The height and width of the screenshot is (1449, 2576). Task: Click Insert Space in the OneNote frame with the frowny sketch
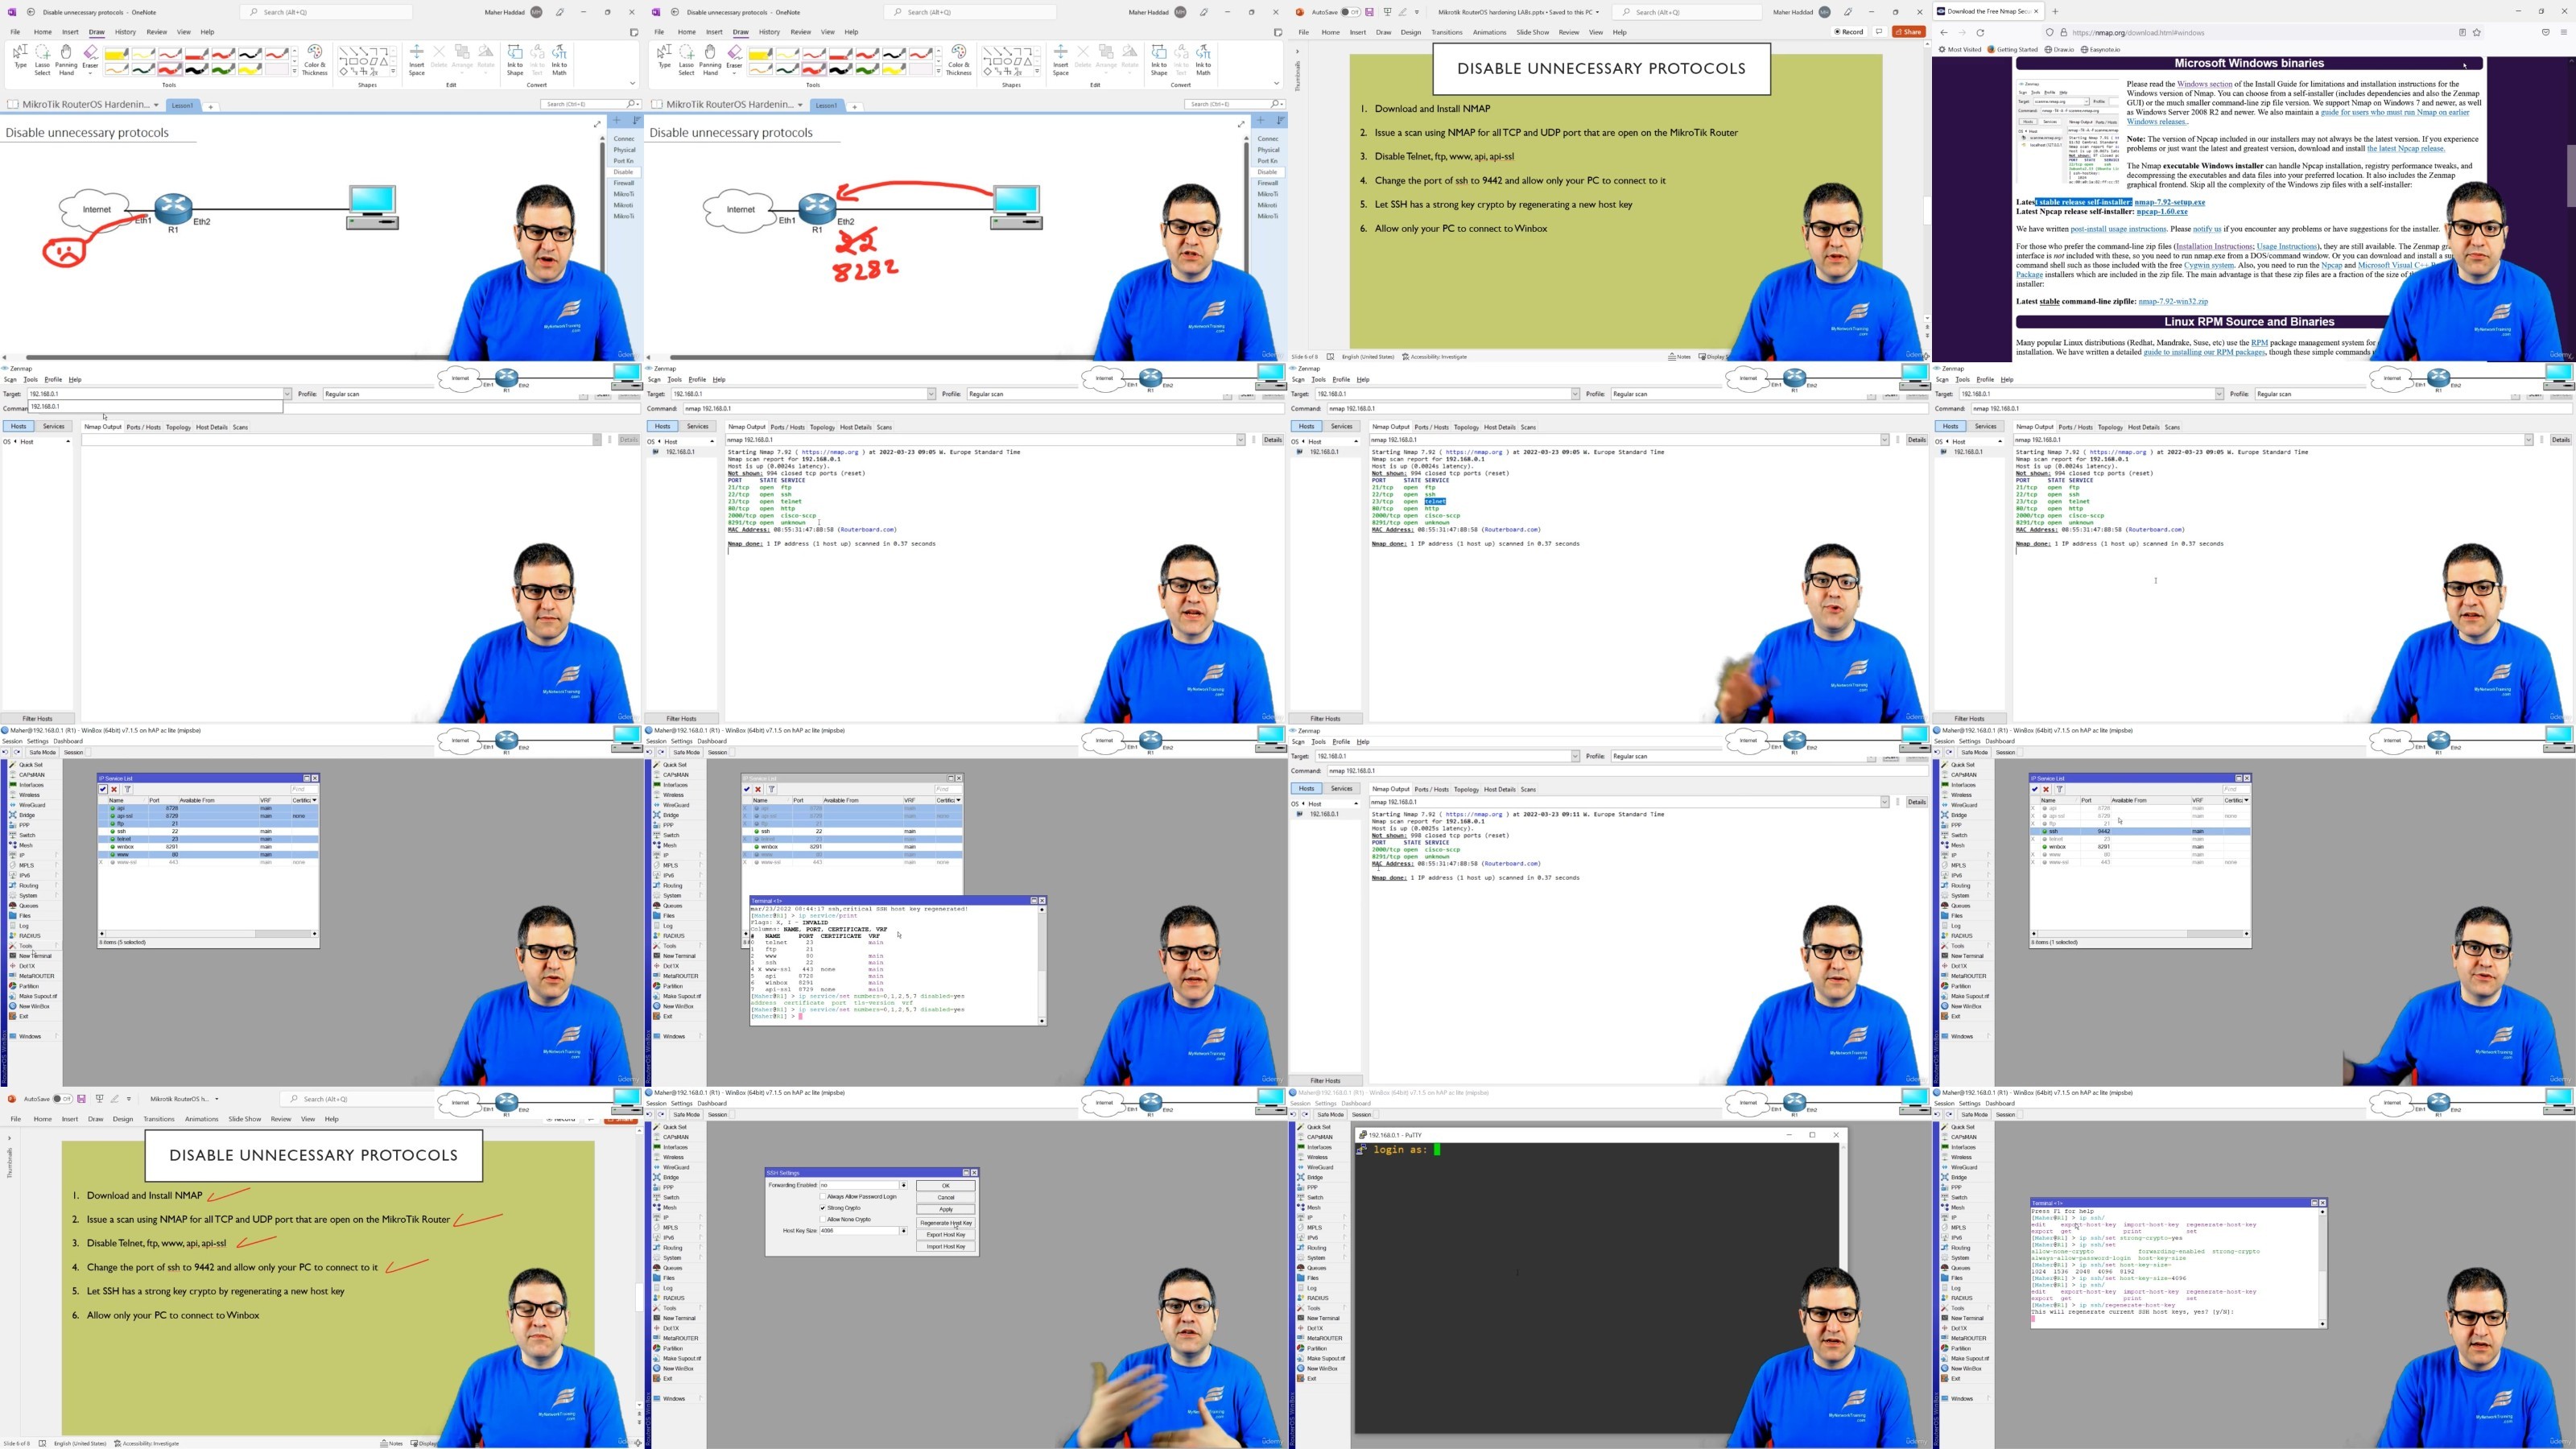[x=417, y=60]
